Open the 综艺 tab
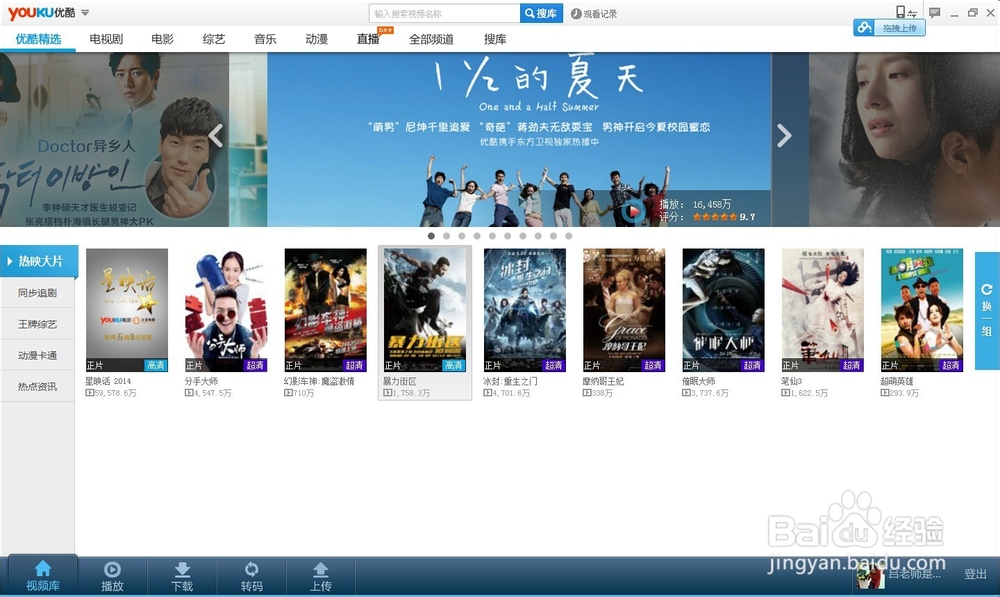The image size is (1000, 597). click(214, 39)
